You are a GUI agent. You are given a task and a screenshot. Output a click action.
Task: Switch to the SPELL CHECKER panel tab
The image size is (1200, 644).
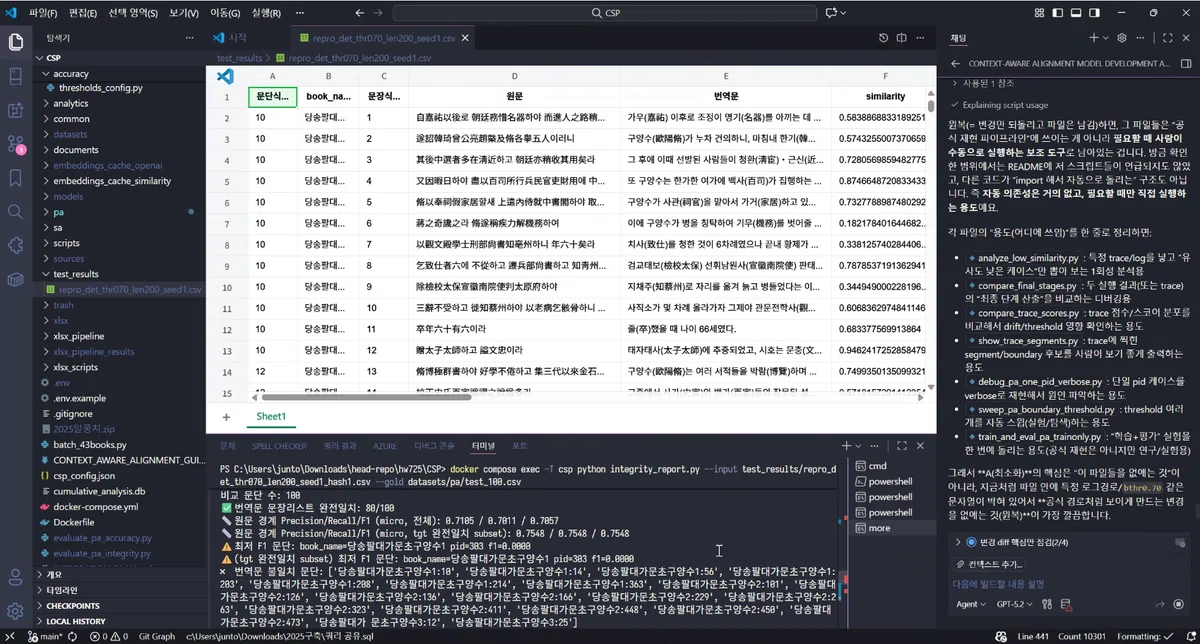coord(279,445)
